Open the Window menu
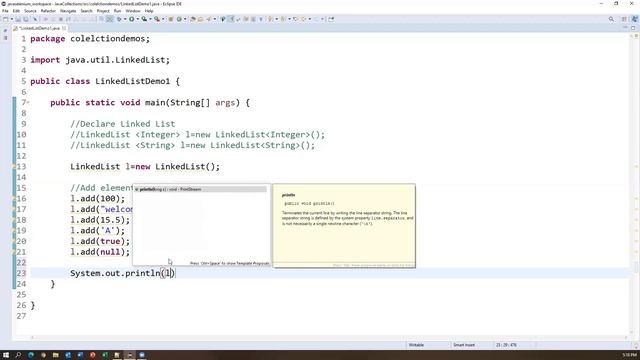This screenshot has width=640, height=360. (133, 11)
